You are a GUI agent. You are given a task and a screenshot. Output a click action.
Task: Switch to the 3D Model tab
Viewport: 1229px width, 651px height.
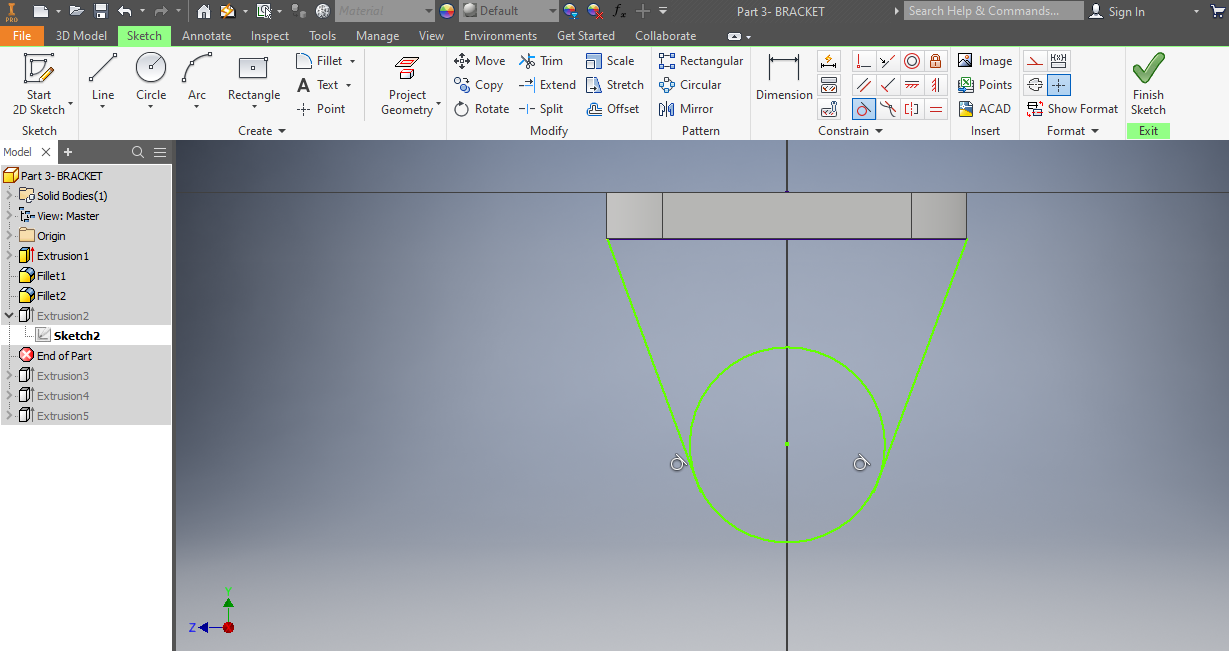point(81,34)
